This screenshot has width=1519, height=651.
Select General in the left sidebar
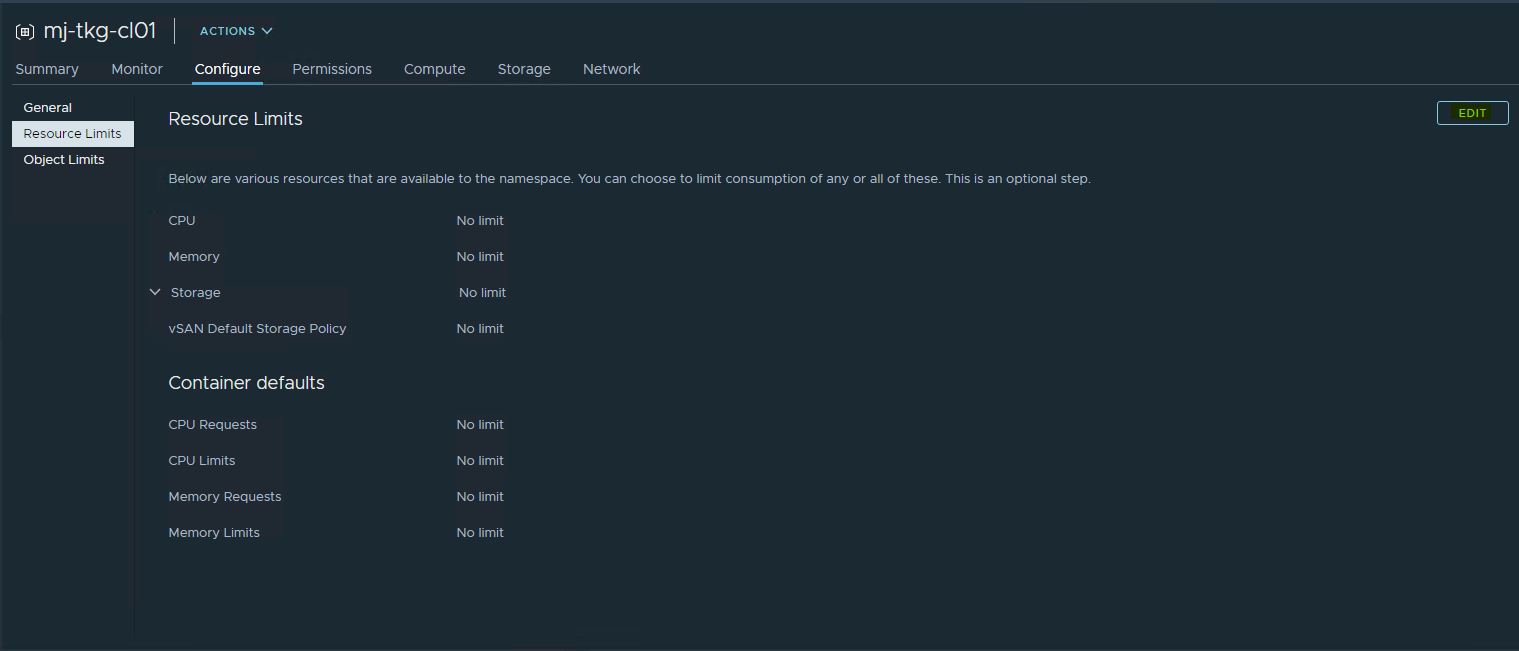coord(48,107)
